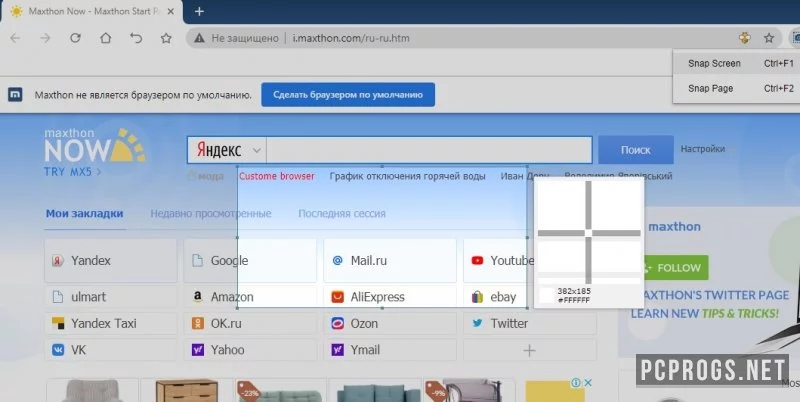800x402 pixels.
Task: Open the Yandex Taxi bookmark tile
Action: (111, 323)
